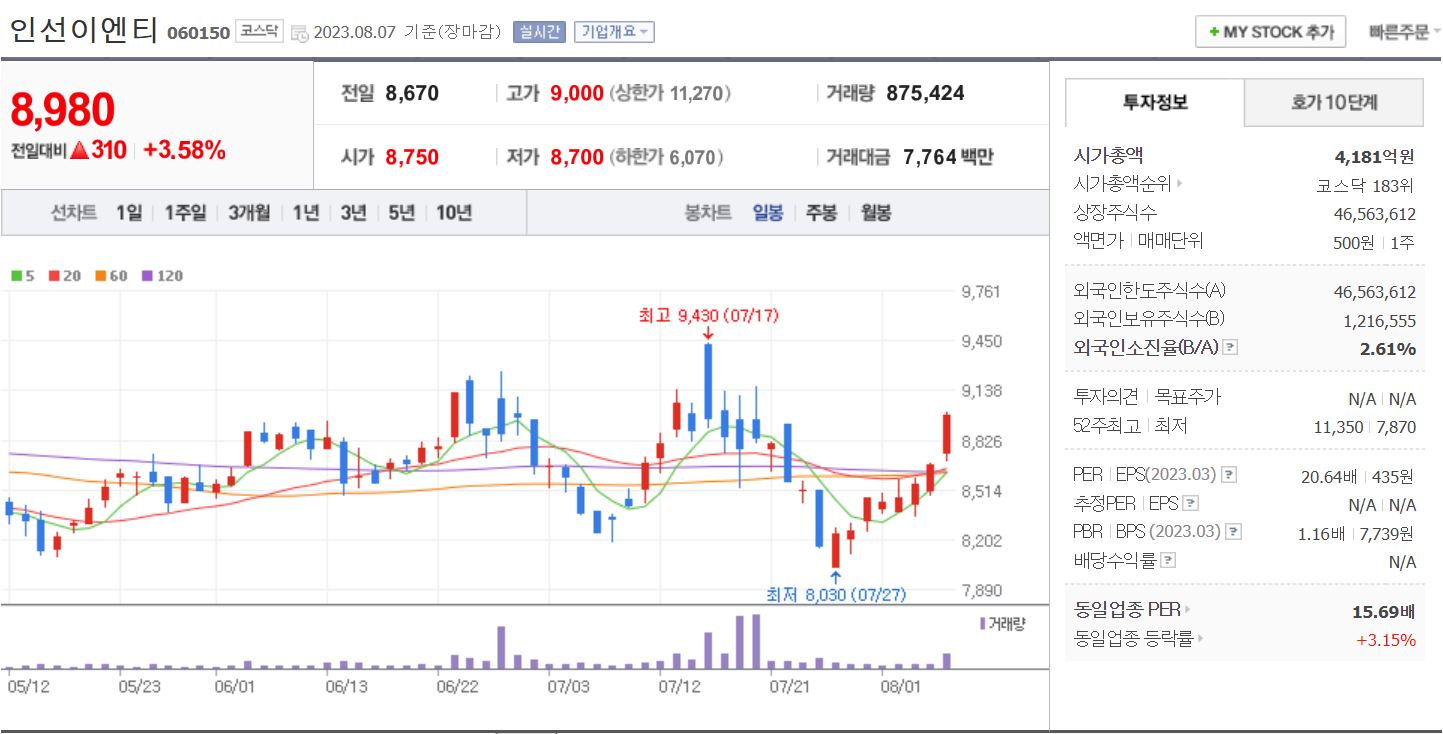
Task: Open help icon next to 외국인소진율(B/A)
Action: pos(1230,348)
